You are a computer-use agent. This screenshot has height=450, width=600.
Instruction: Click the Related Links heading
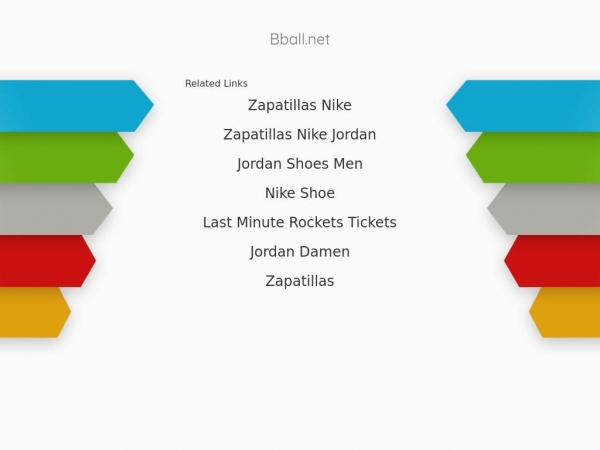click(216, 83)
